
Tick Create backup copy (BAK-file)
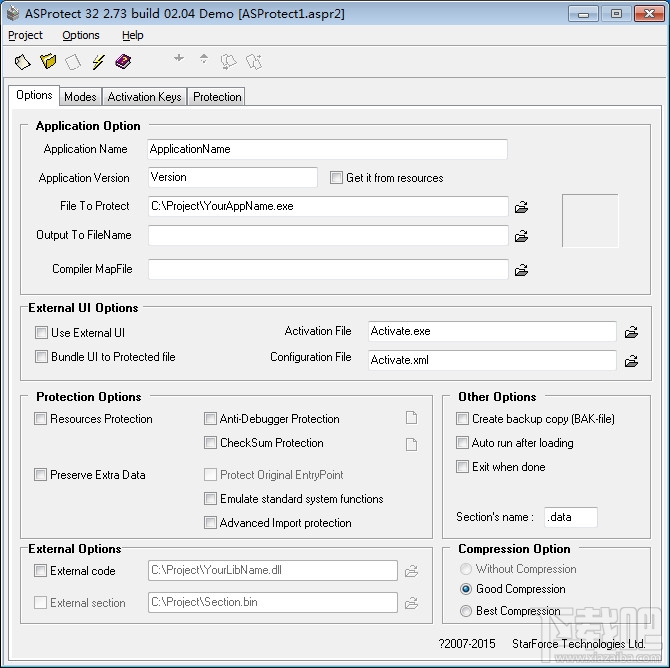click(x=462, y=419)
